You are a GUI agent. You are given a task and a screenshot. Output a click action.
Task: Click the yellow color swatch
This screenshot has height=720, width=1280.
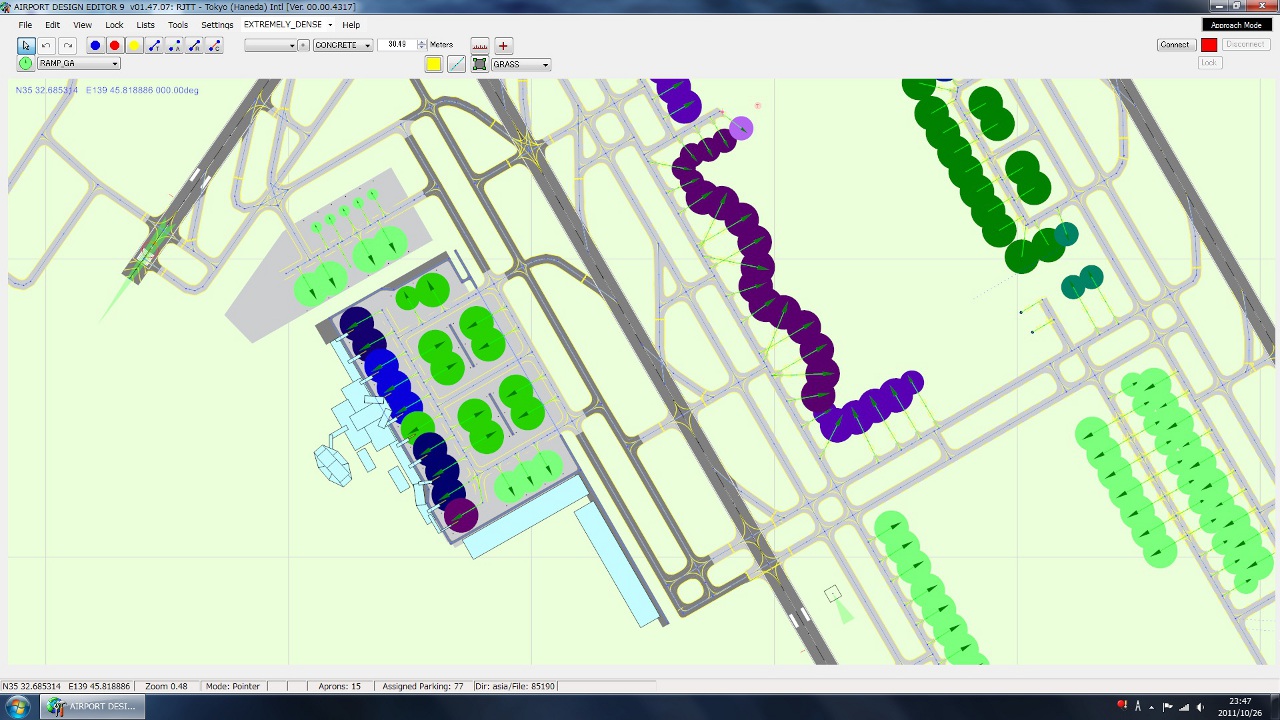click(x=433, y=64)
